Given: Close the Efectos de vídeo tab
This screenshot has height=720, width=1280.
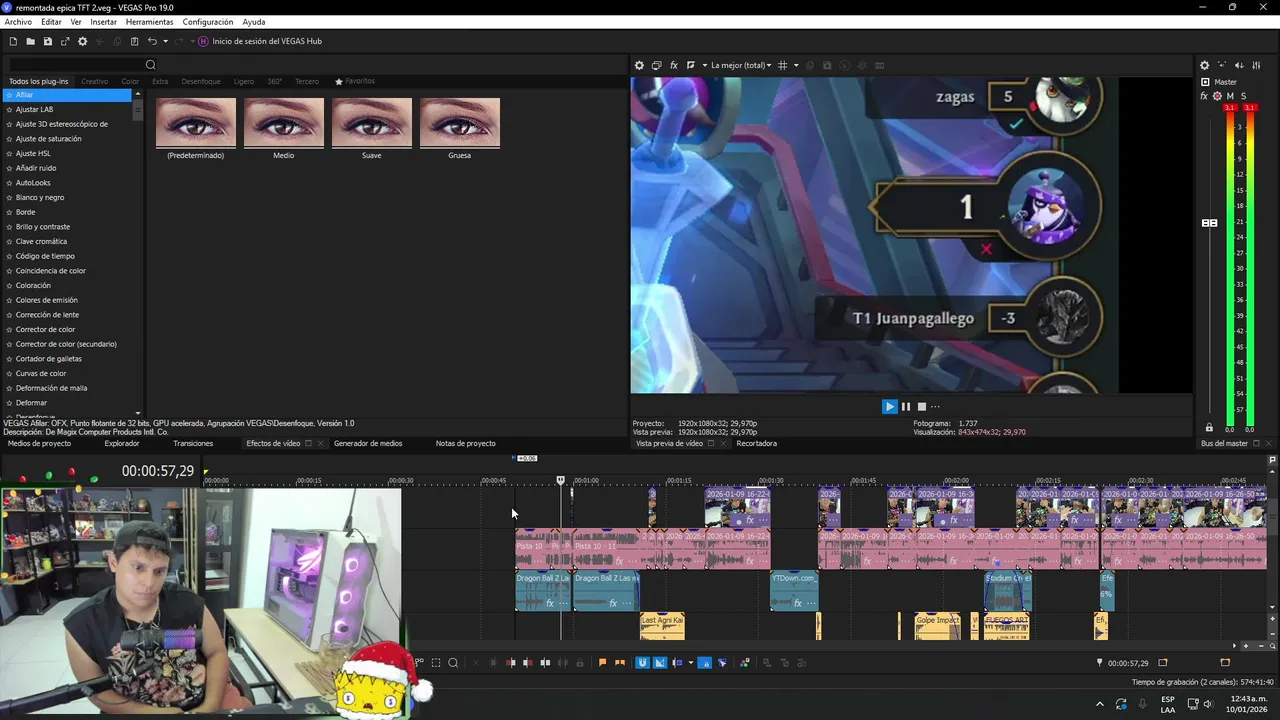Looking at the screenshot, I should point(321,443).
